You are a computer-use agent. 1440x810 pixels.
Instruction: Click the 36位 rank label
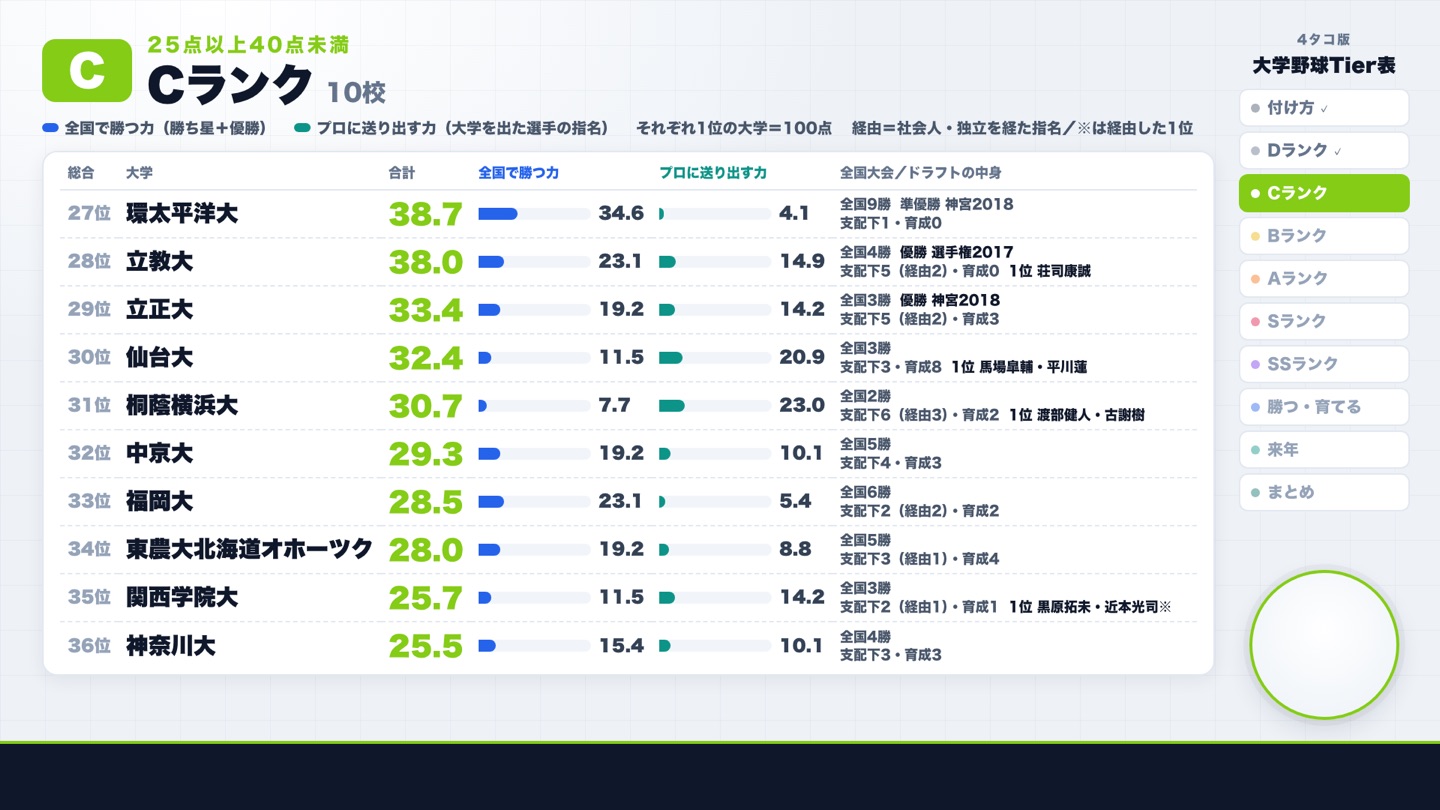point(89,646)
